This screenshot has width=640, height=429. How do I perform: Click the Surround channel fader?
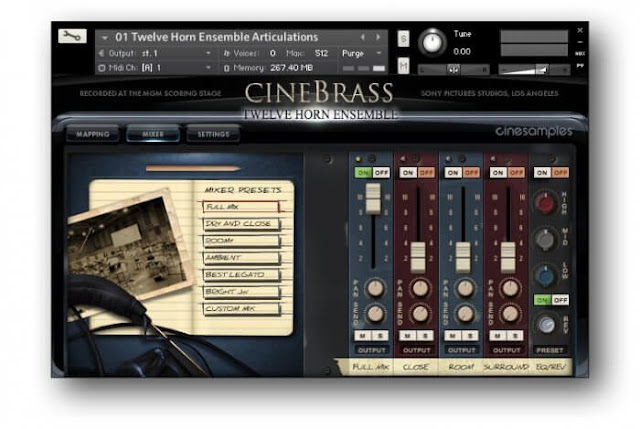(508, 257)
